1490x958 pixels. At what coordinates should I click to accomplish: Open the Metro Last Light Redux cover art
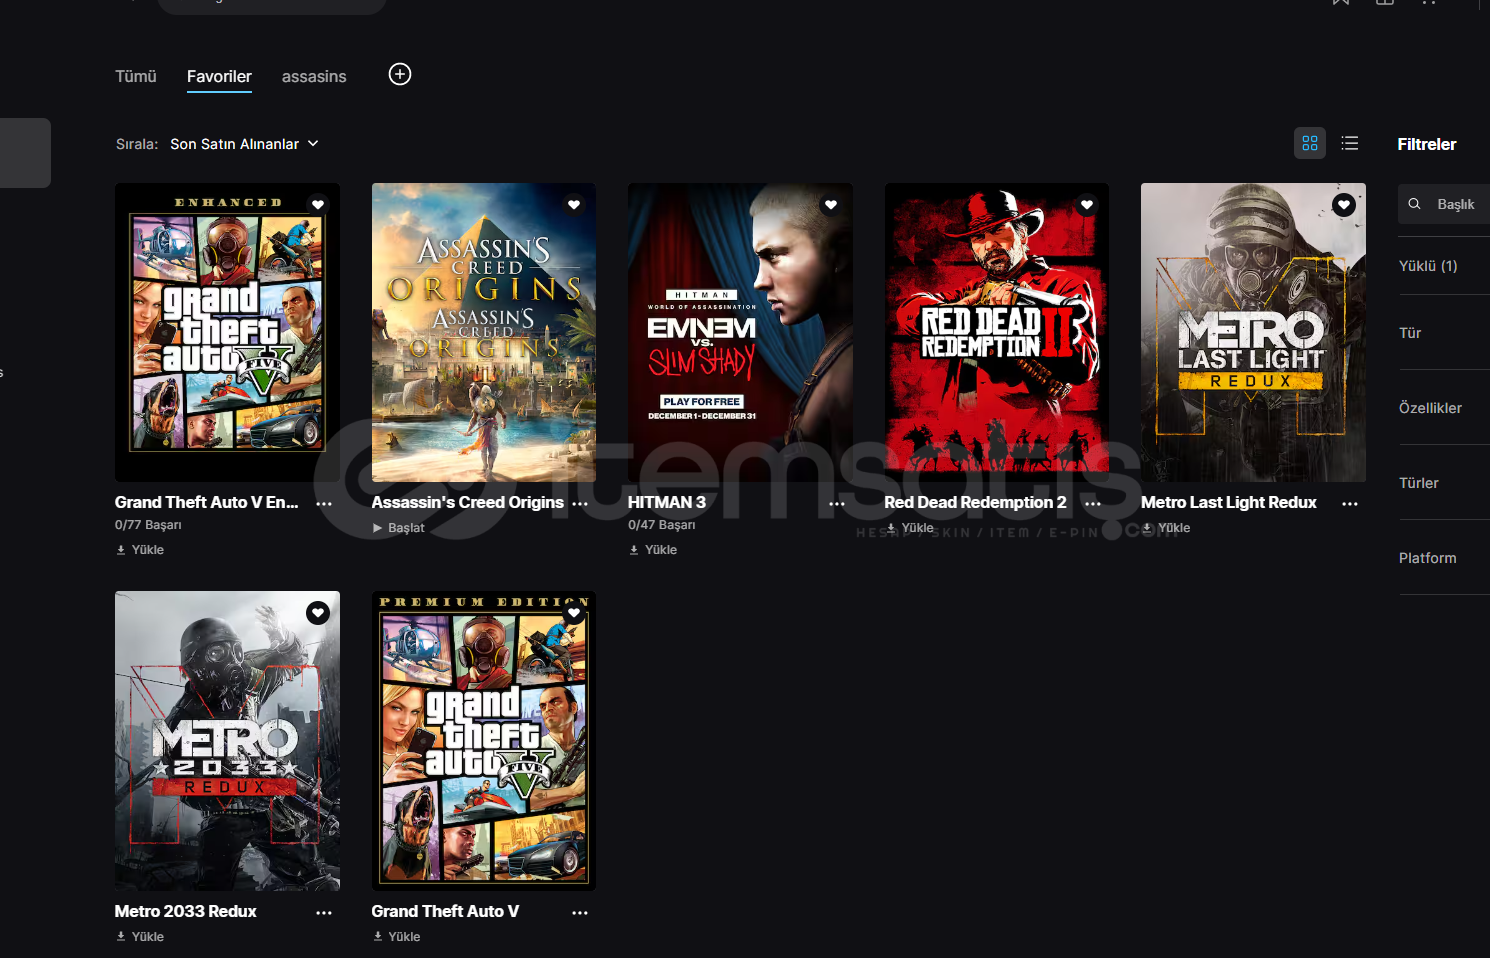[1253, 332]
